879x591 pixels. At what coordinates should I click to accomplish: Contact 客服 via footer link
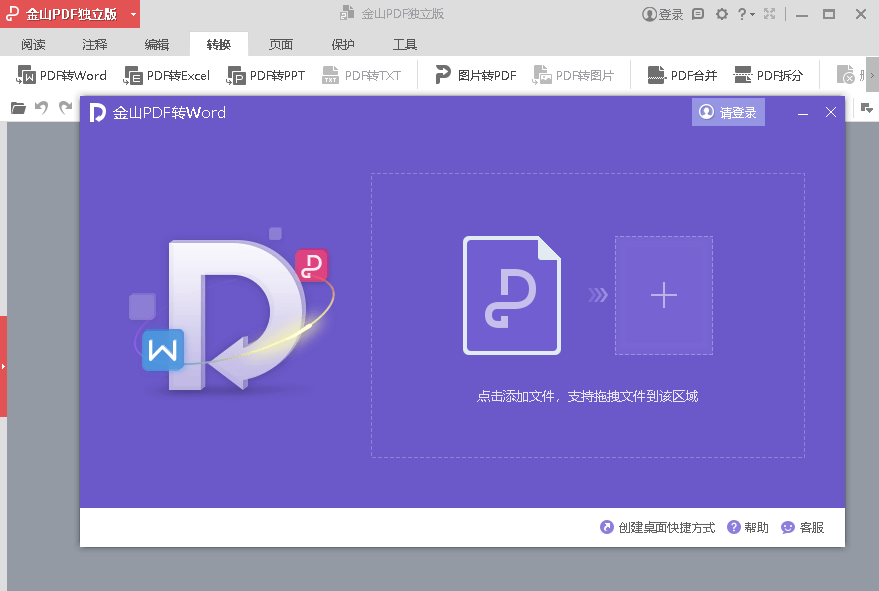point(803,527)
